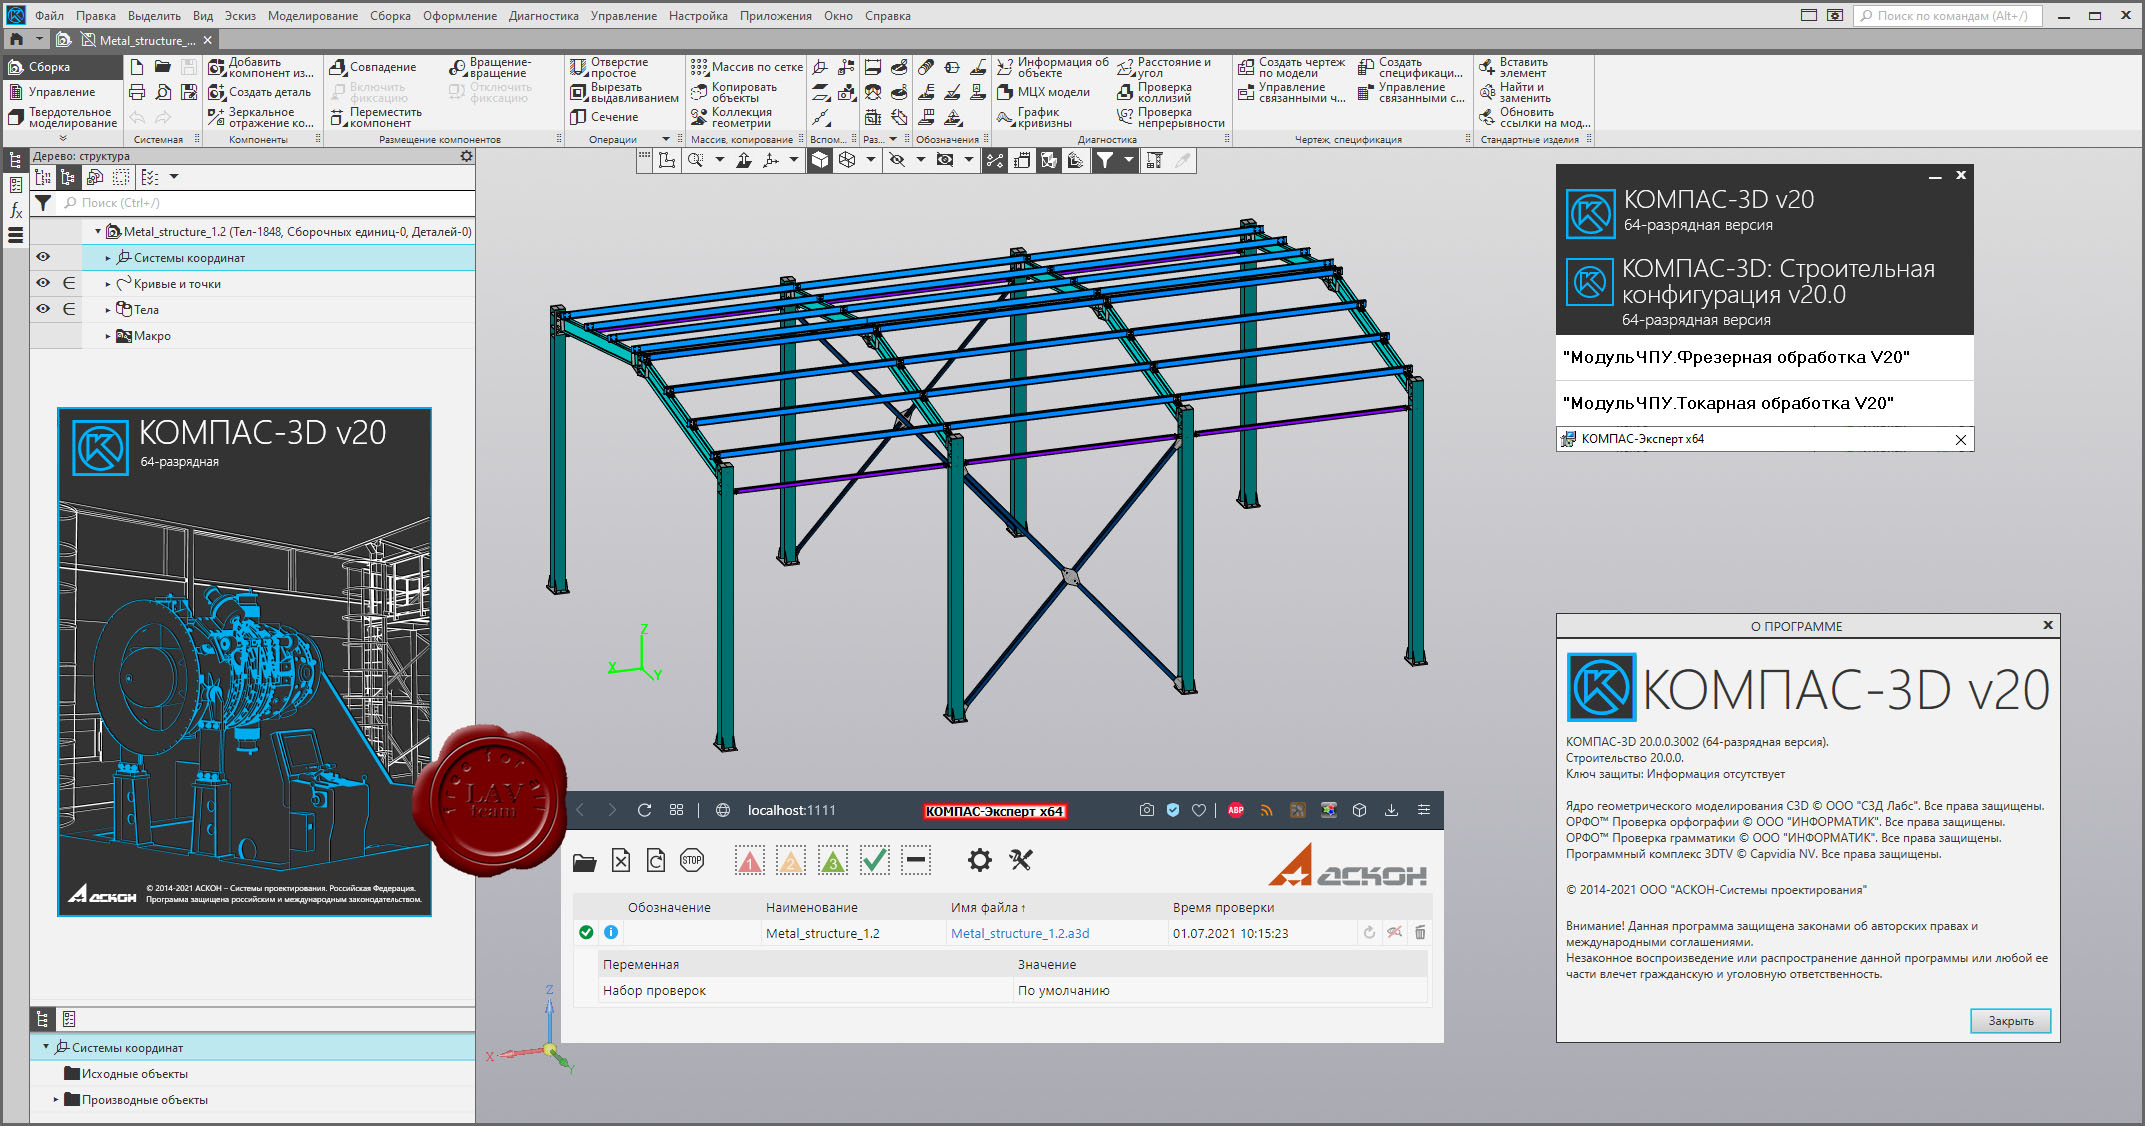Viewport: 2145px width, 1126px height.
Task: Open Информация об объекте diagnostic
Action: click(x=1053, y=67)
